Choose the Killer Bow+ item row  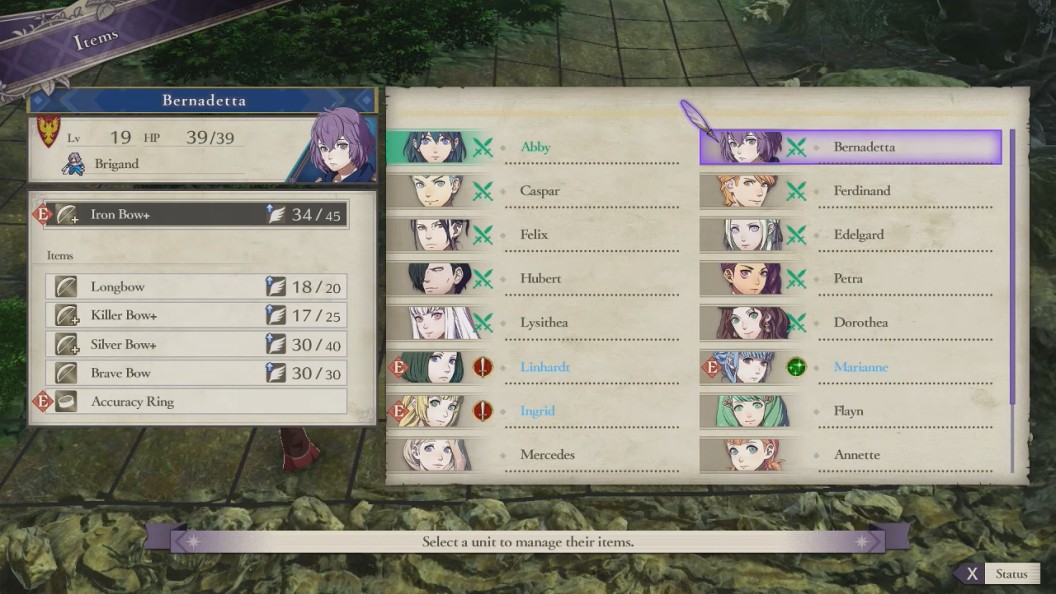pyautogui.click(x=196, y=315)
